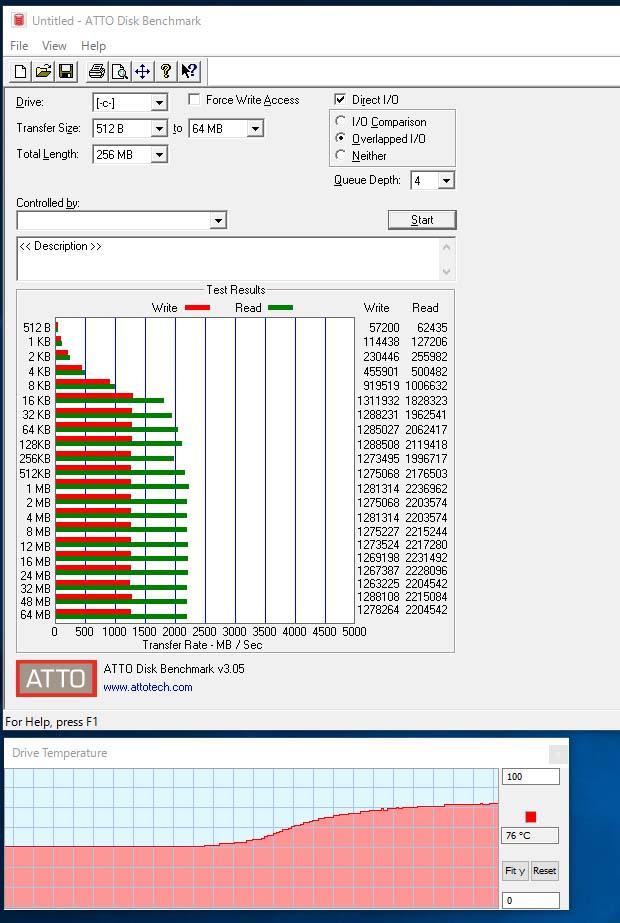The height and width of the screenshot is (923, 620).
Task: Click the Fit y button
Action: [x=515, y=871]
